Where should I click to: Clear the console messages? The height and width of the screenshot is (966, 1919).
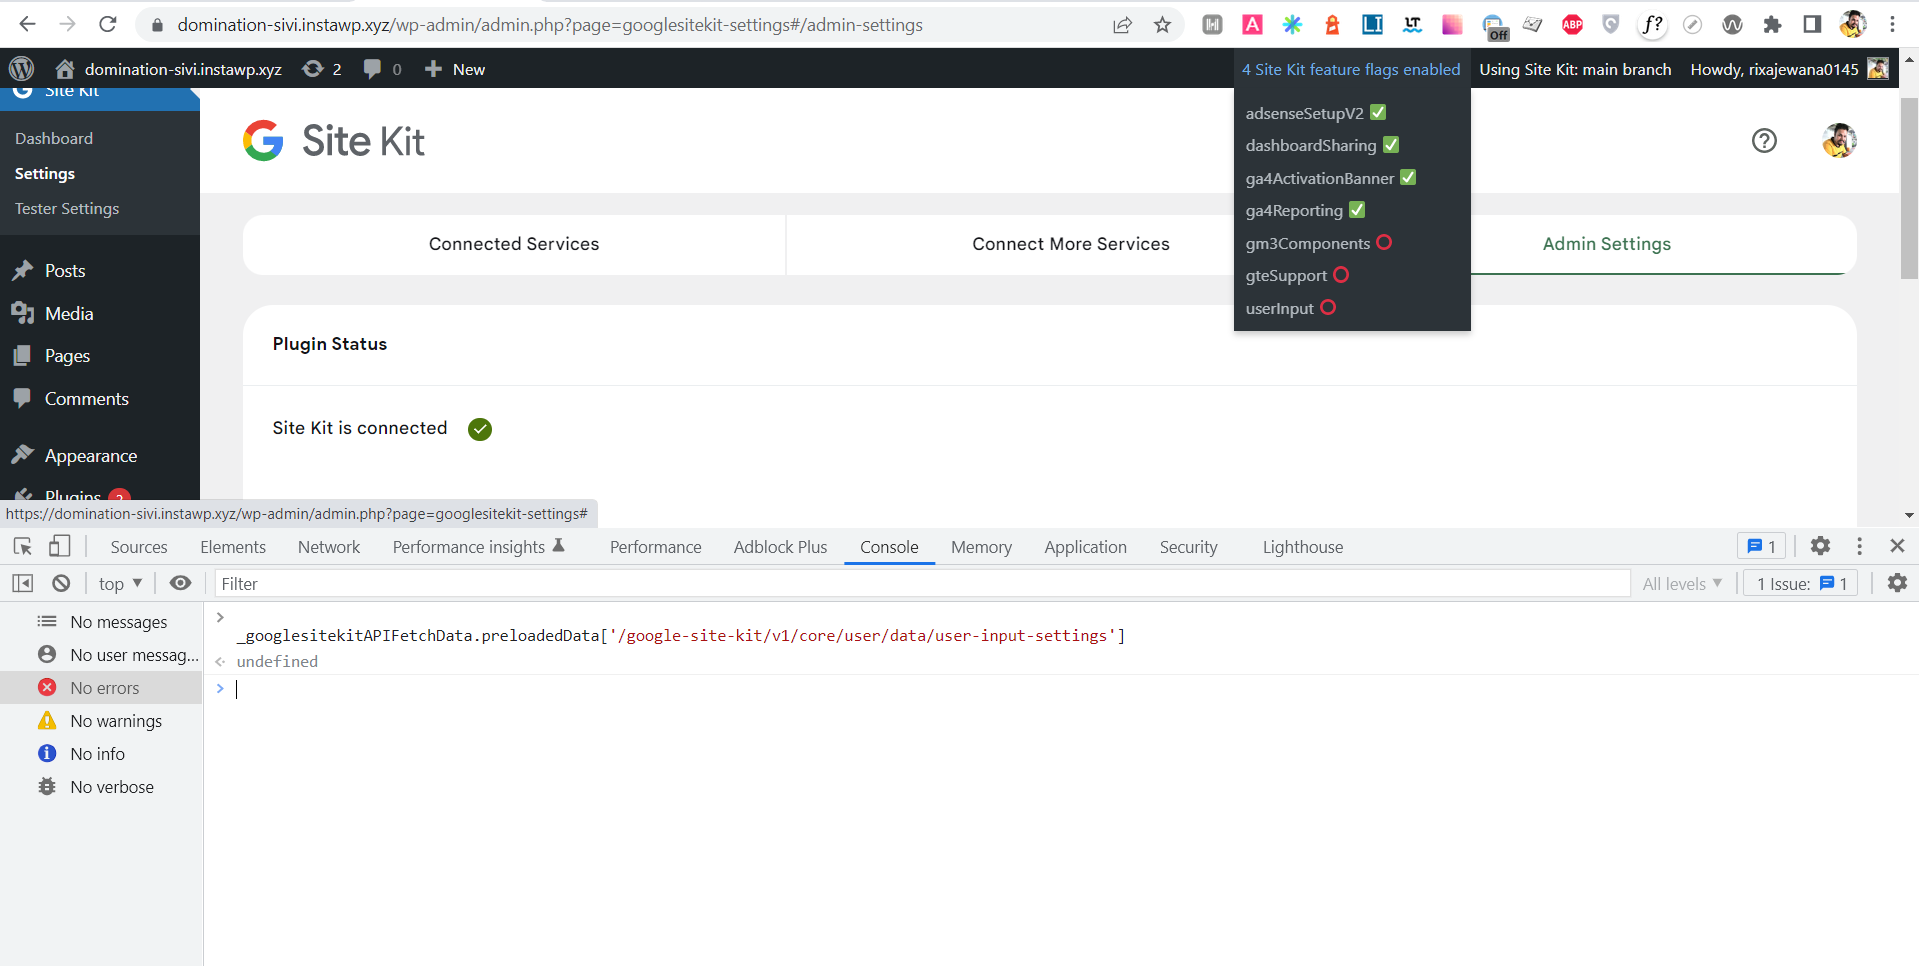[x=61, y=583]
